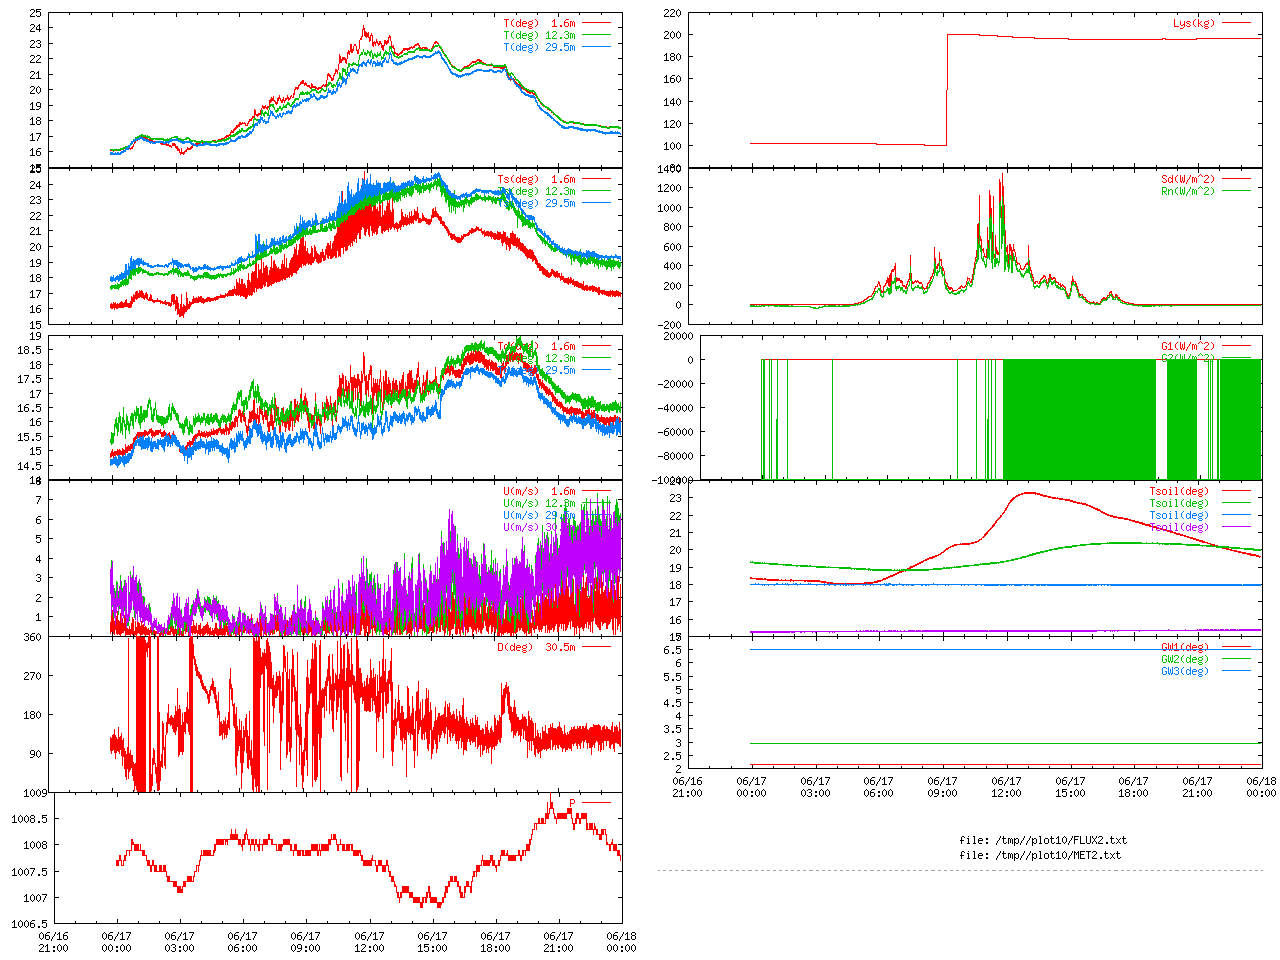The height and width of the screenshot is (960, 1280).
Task: Click the '220' axis label on Lys plot
Action: point(672,13)
